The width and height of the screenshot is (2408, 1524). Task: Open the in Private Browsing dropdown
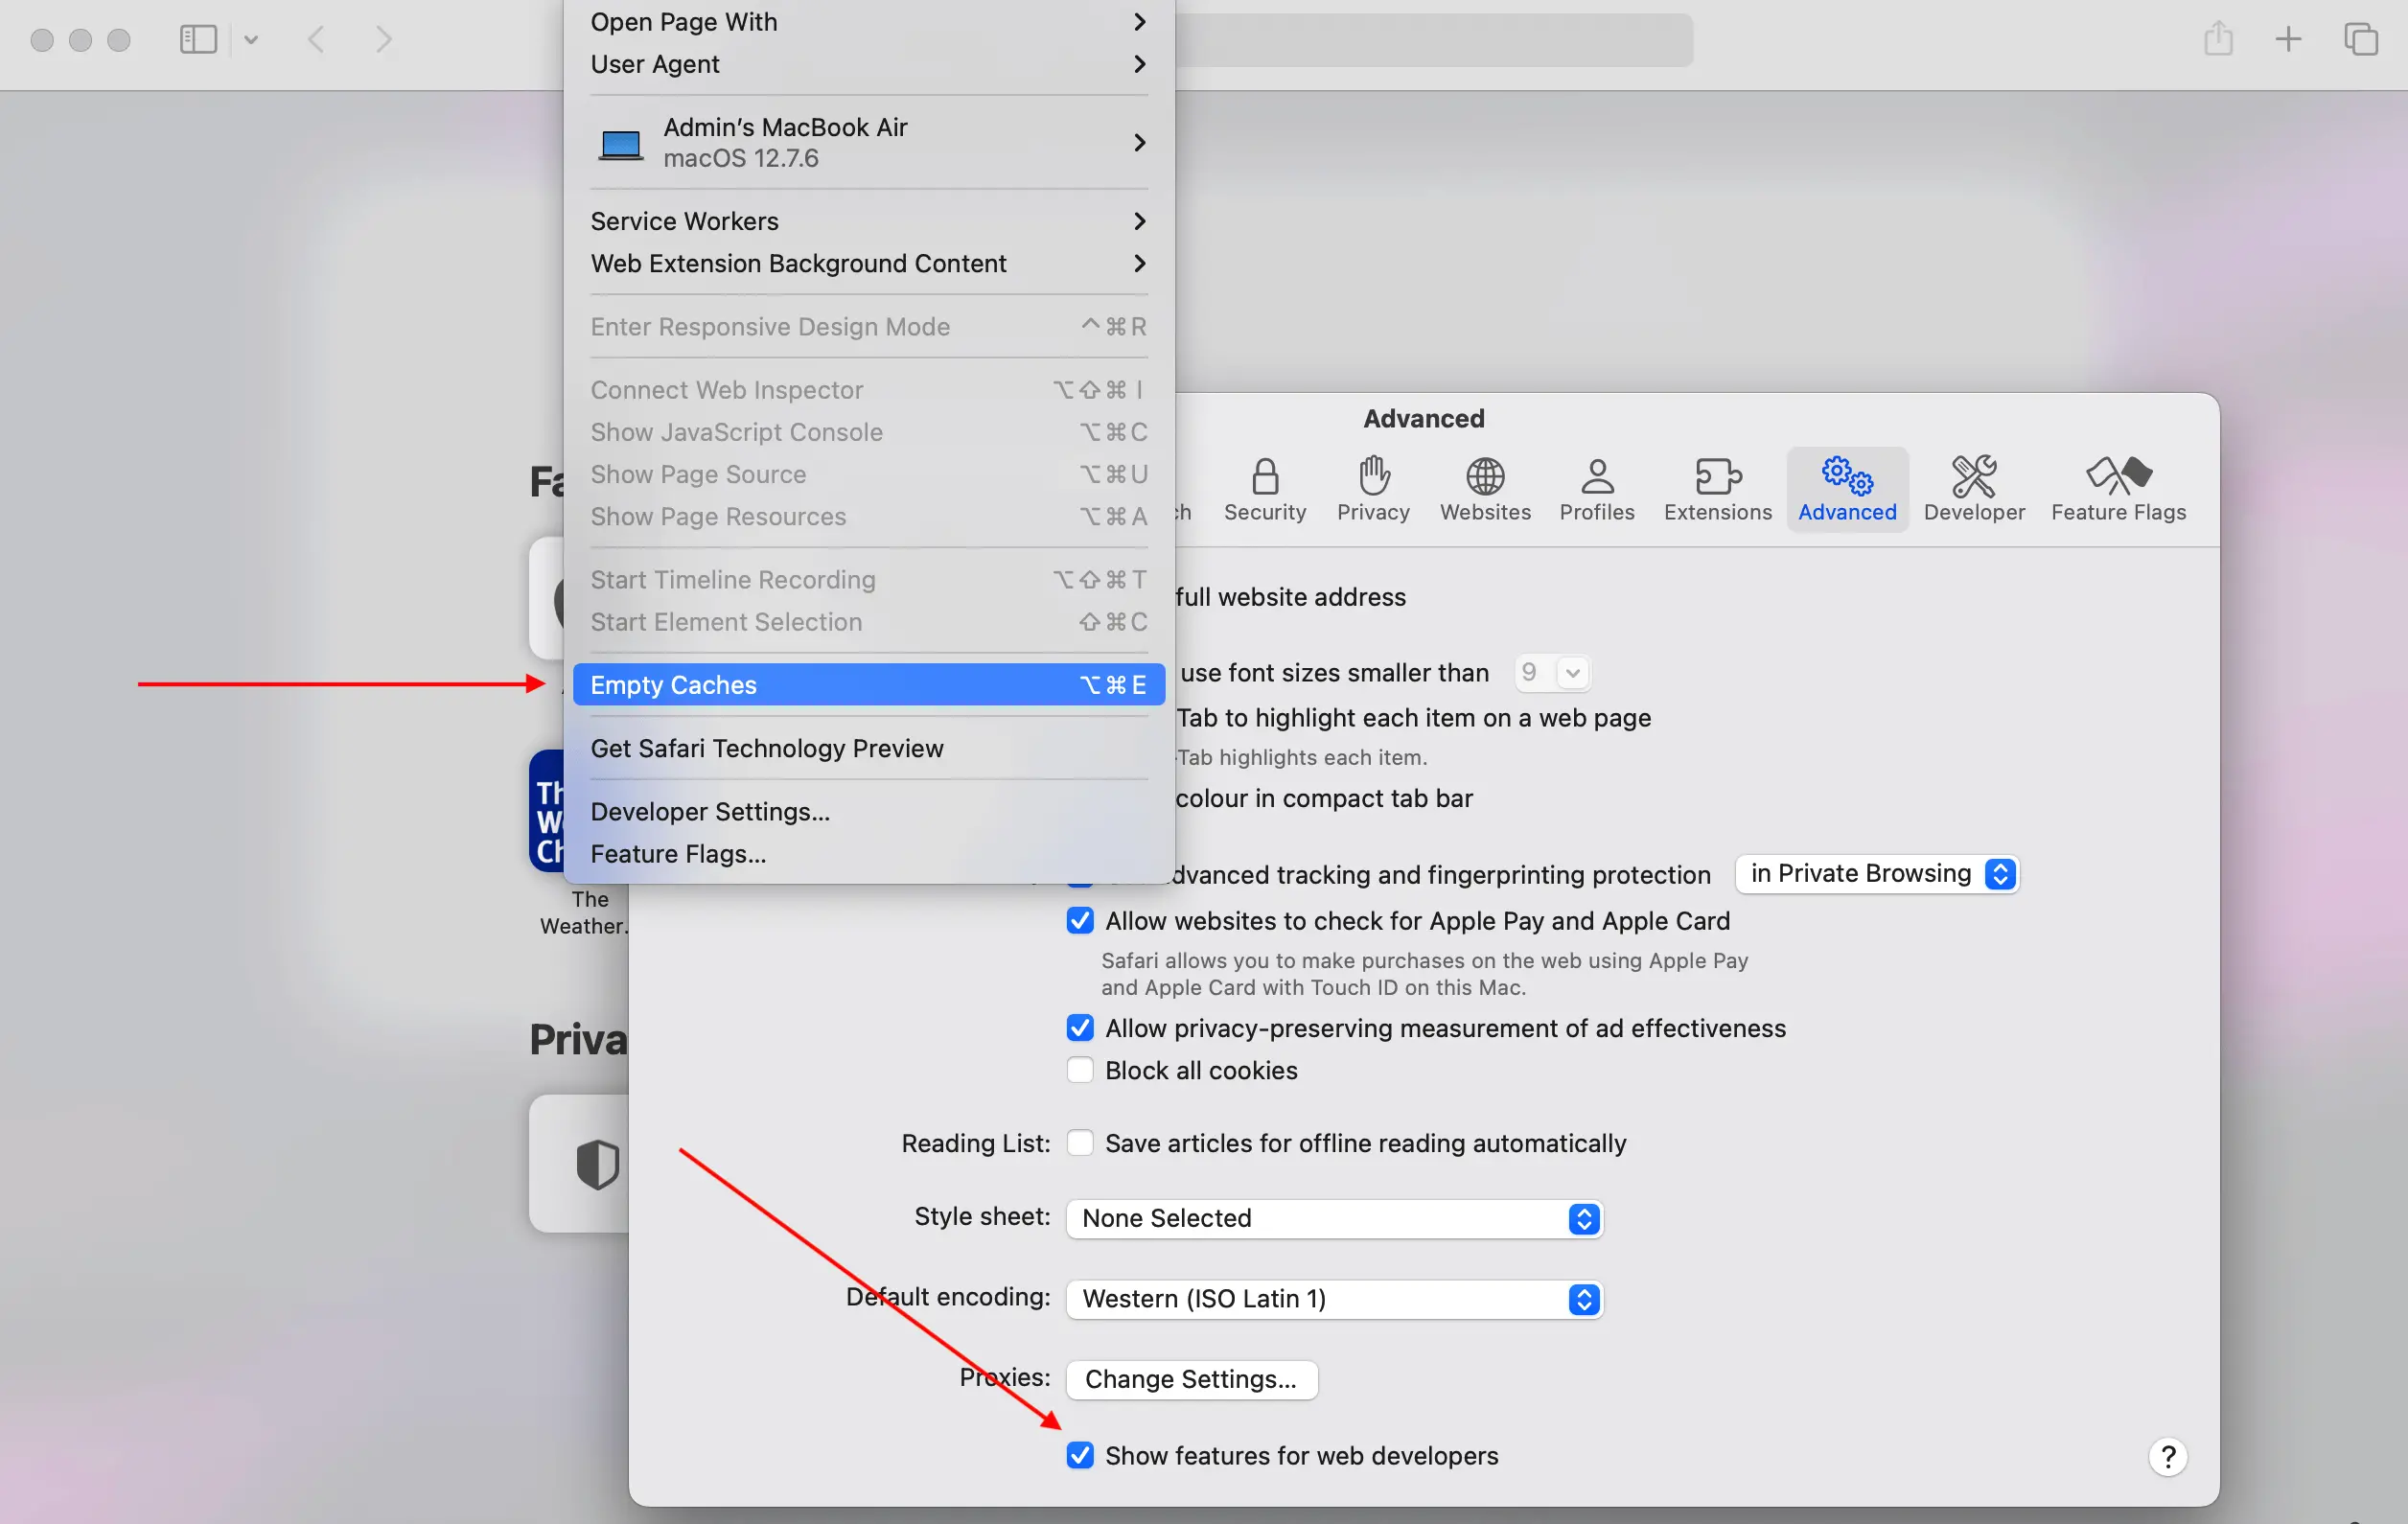[1875, 873]
